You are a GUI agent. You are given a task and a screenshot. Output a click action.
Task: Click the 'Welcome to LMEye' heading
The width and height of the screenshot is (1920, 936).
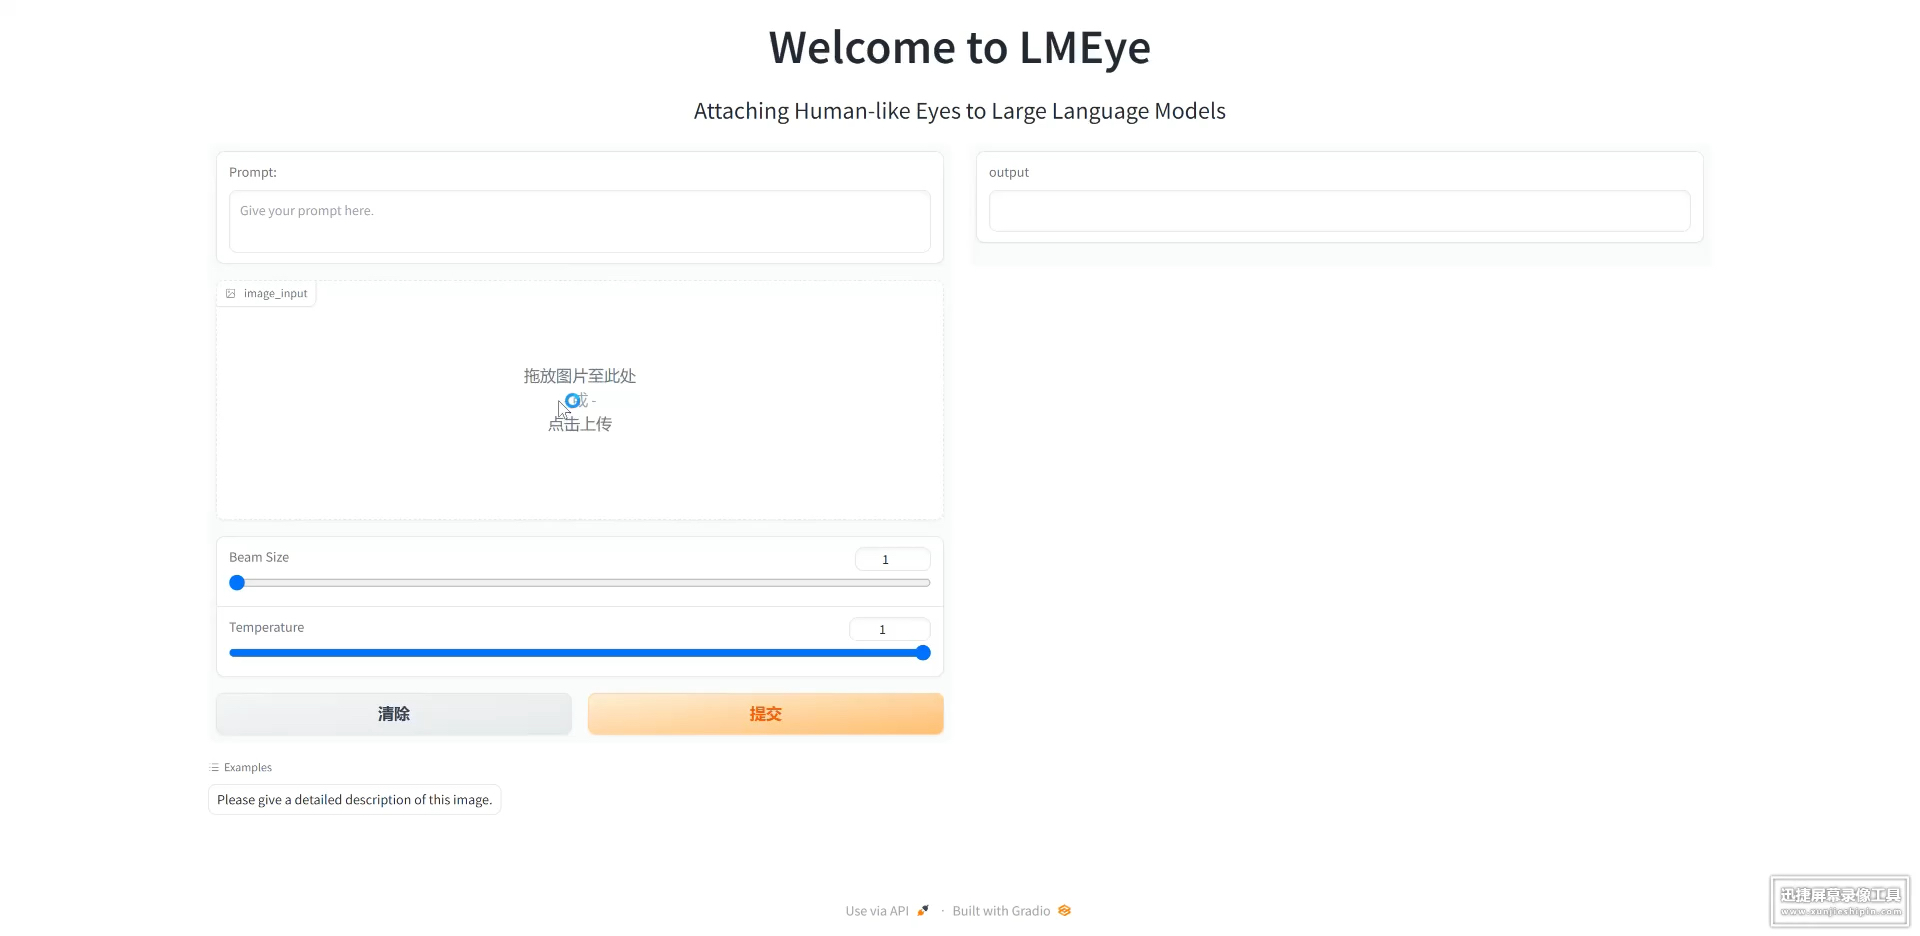960,48
